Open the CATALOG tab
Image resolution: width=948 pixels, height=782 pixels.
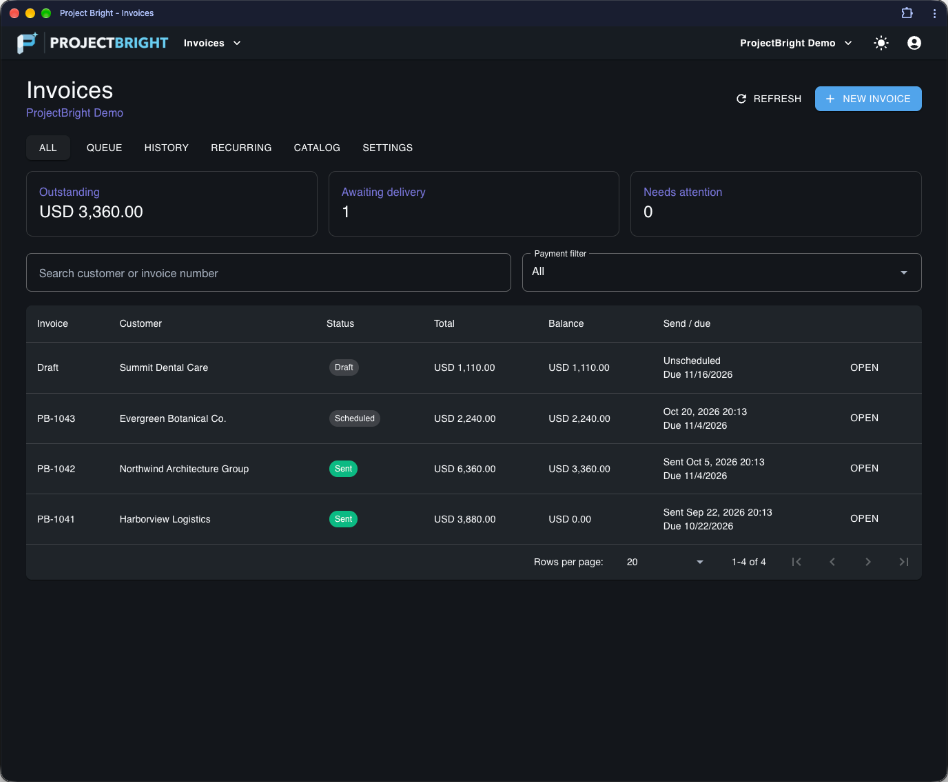(x=317, y=148)
